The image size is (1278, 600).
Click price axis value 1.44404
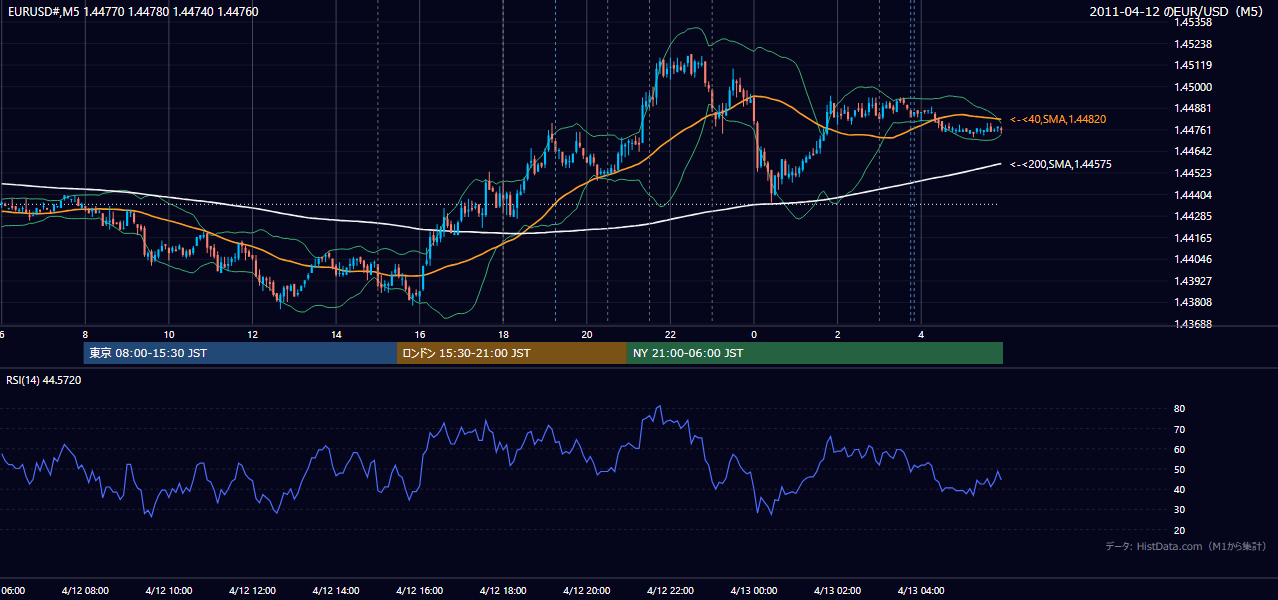tap(1193, 195)
